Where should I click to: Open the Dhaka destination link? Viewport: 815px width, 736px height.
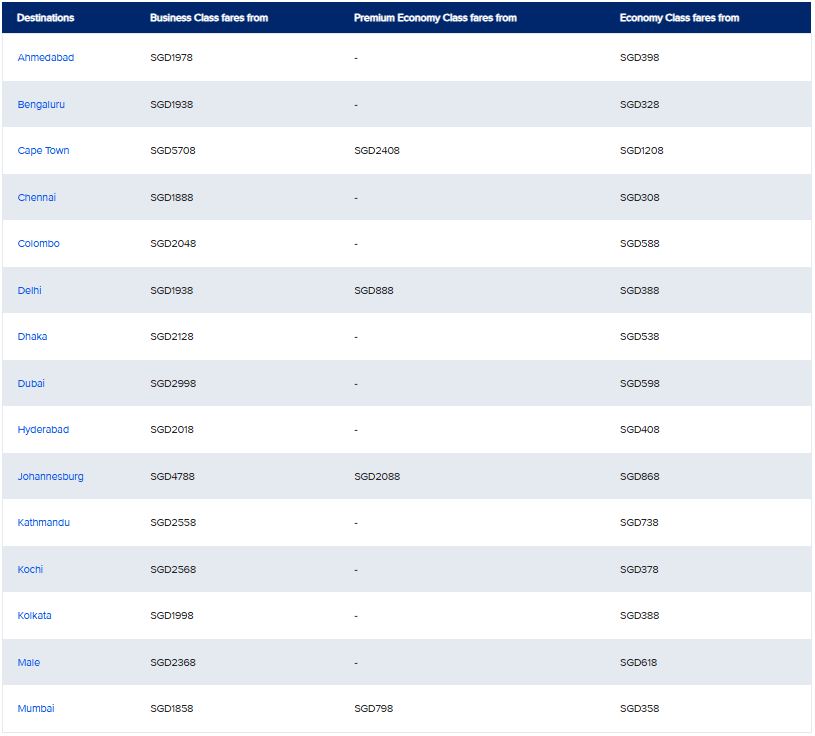(32, 337)
